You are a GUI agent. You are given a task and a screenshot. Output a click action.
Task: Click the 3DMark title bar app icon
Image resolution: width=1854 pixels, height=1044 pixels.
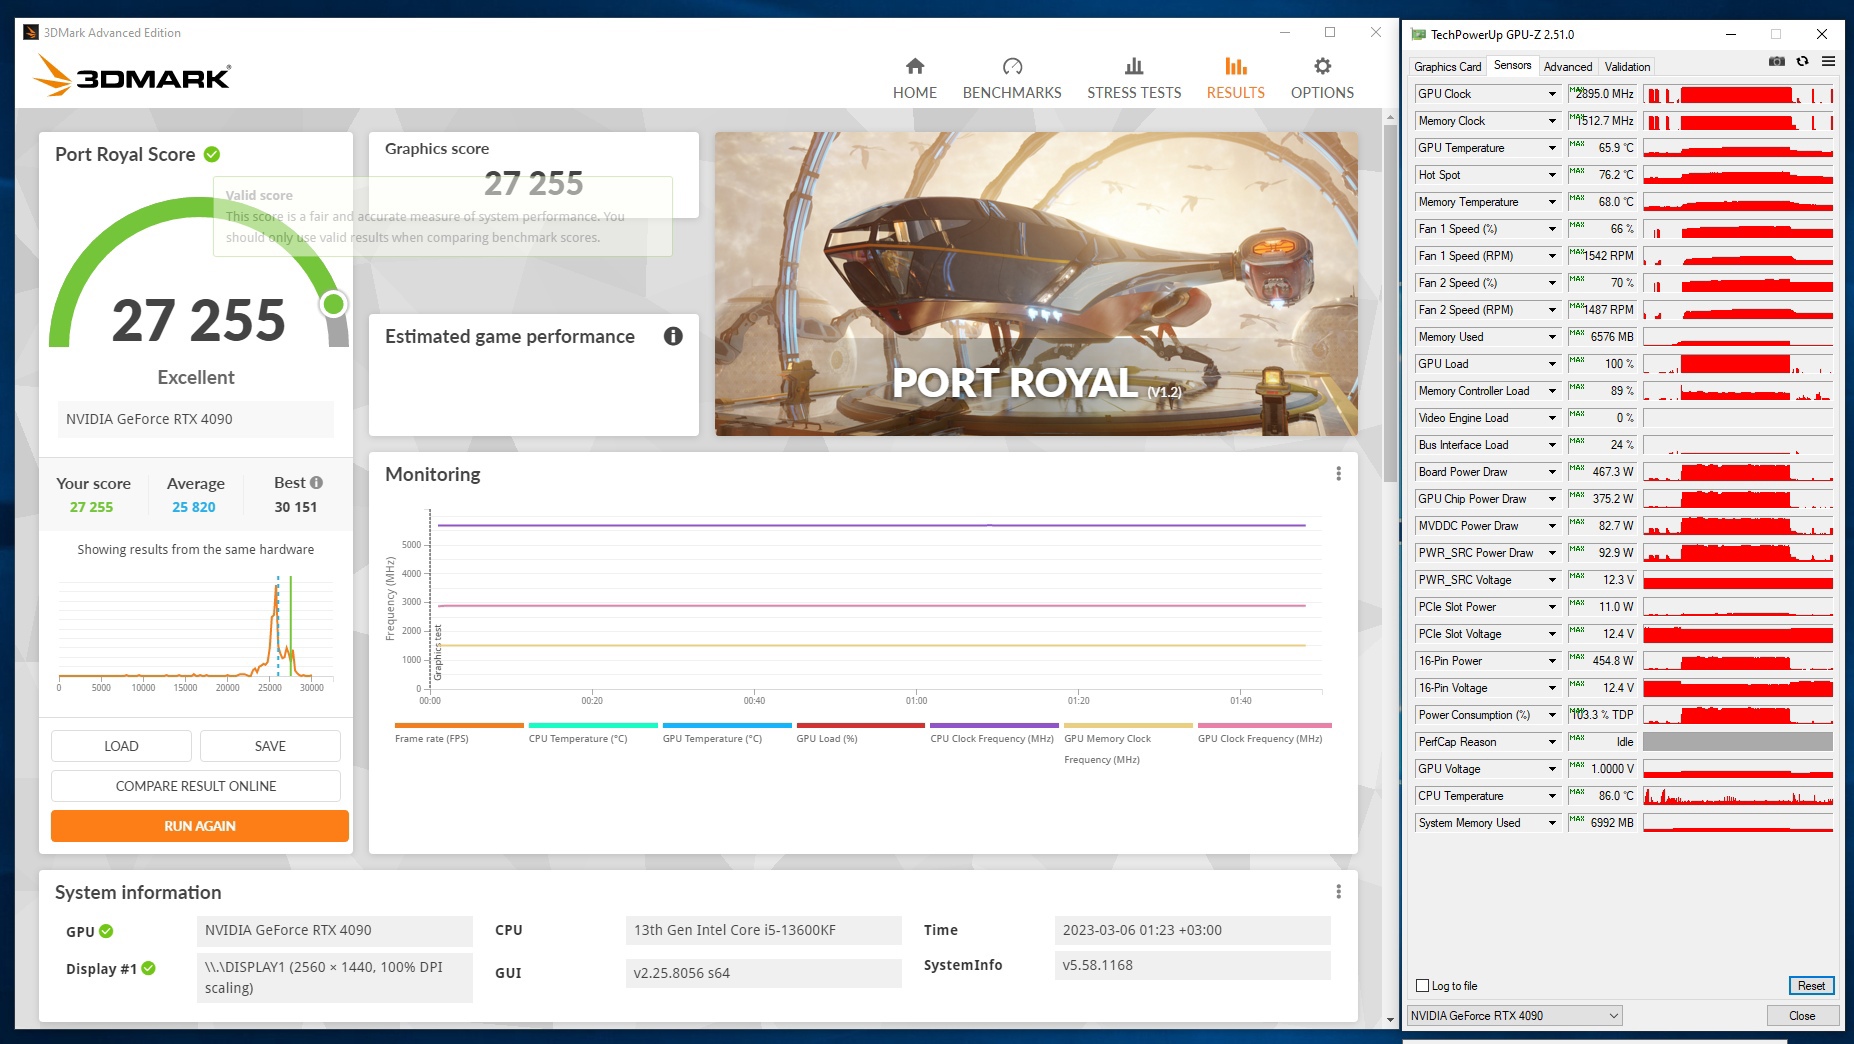pyautogui.click(x=31, y=32)
